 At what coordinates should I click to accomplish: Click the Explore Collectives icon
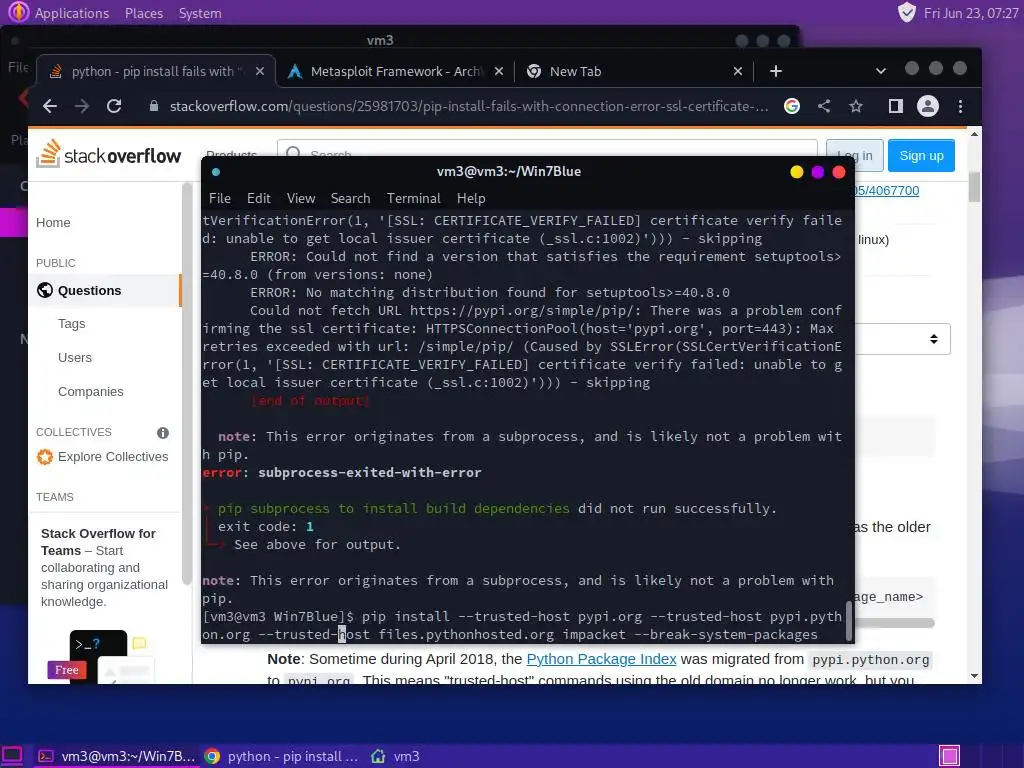(x=44, y=456)
